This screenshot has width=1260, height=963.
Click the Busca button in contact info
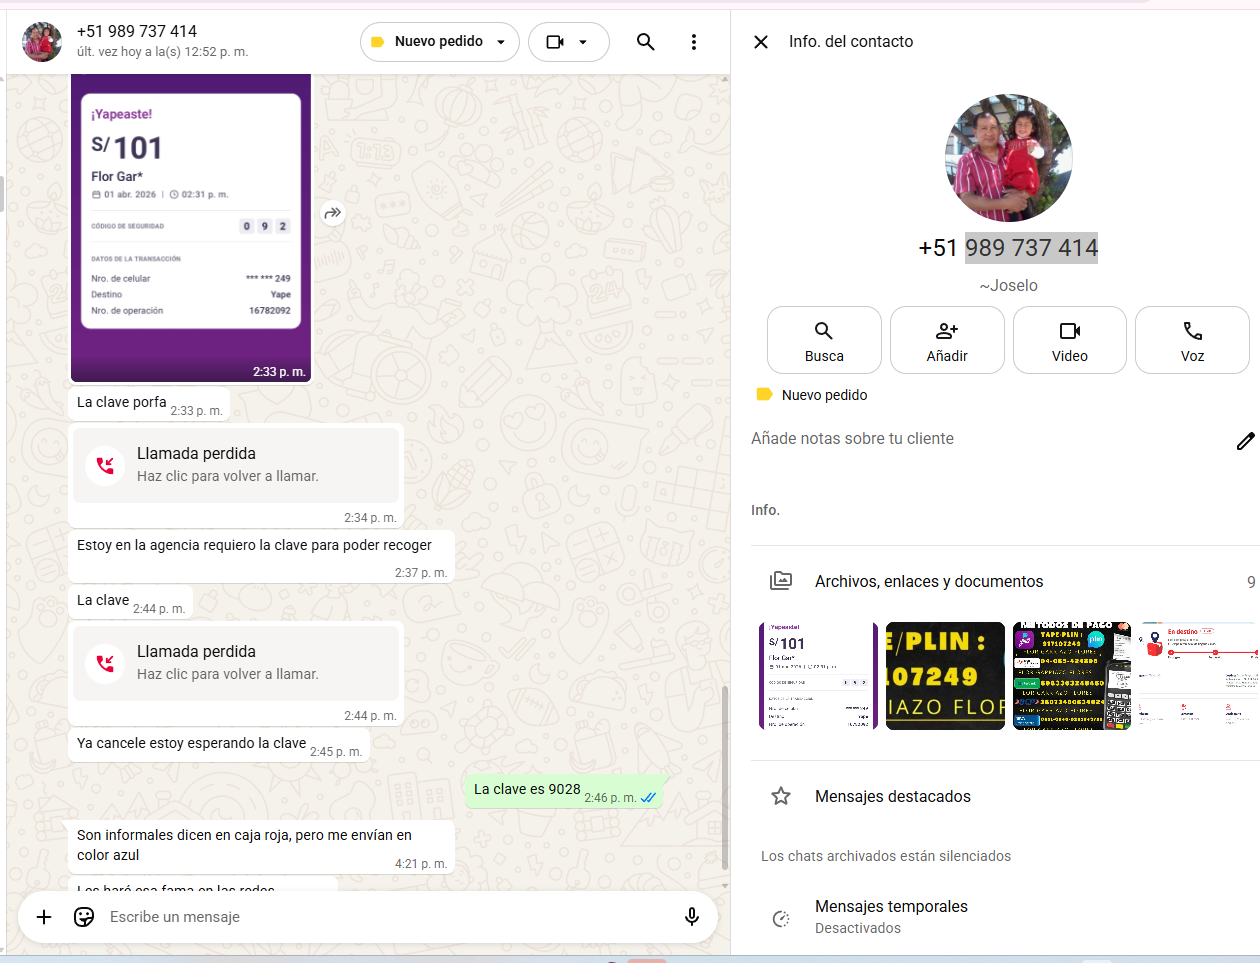824,340
